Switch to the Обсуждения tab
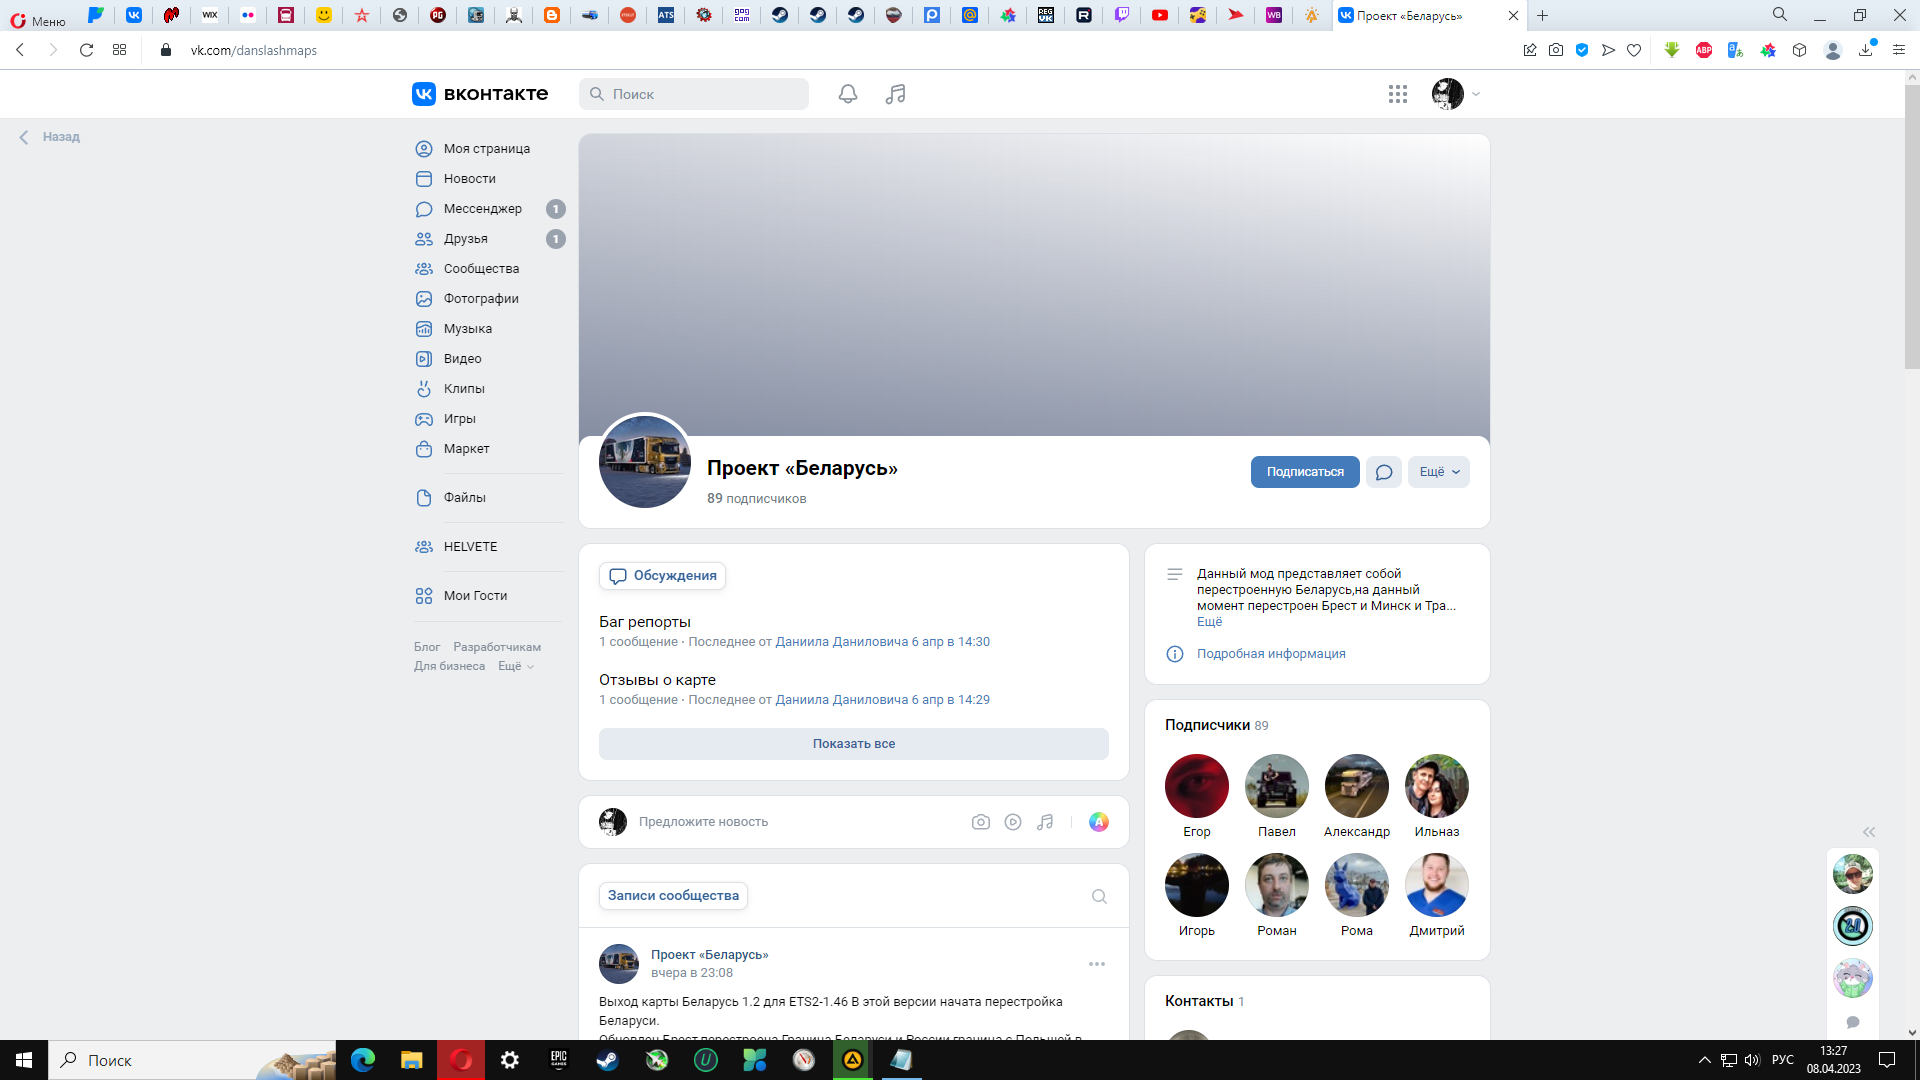Screen dimensions: 1920x1080 point(662,576)
